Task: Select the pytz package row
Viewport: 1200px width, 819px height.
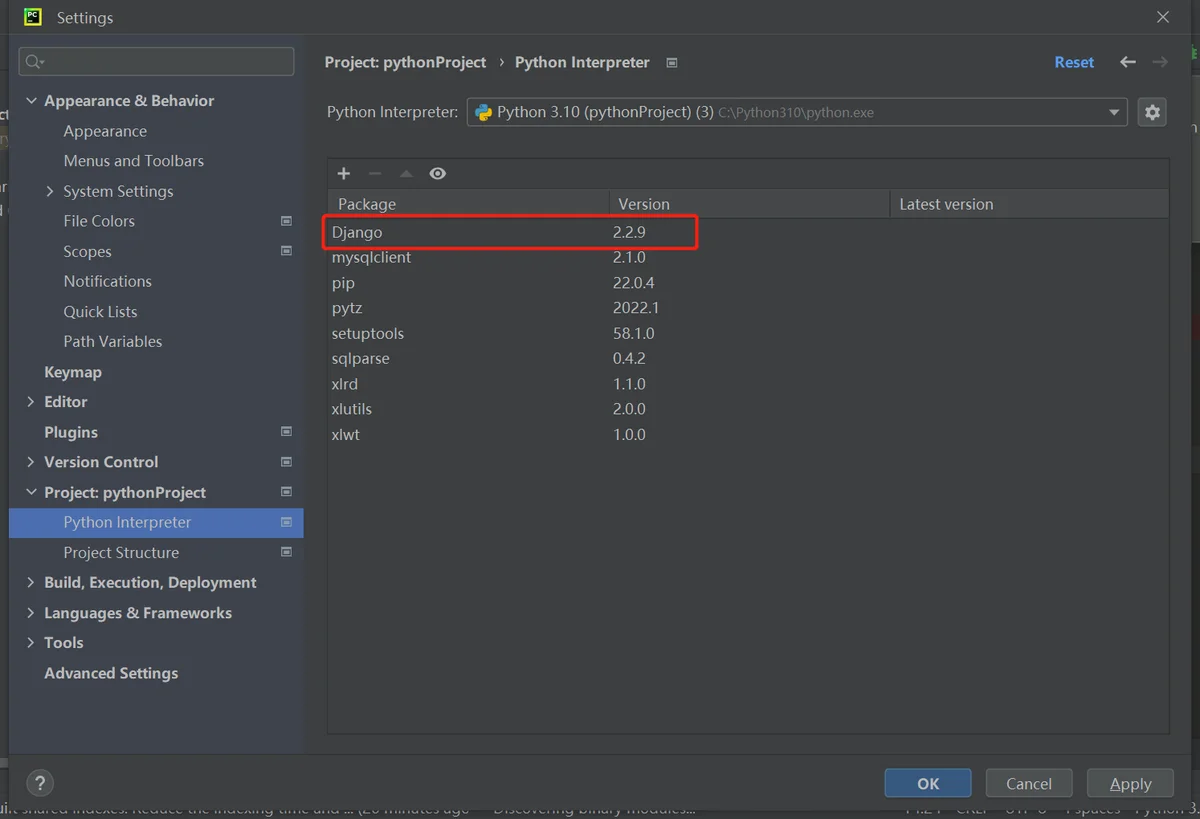Action: point(748,308)
